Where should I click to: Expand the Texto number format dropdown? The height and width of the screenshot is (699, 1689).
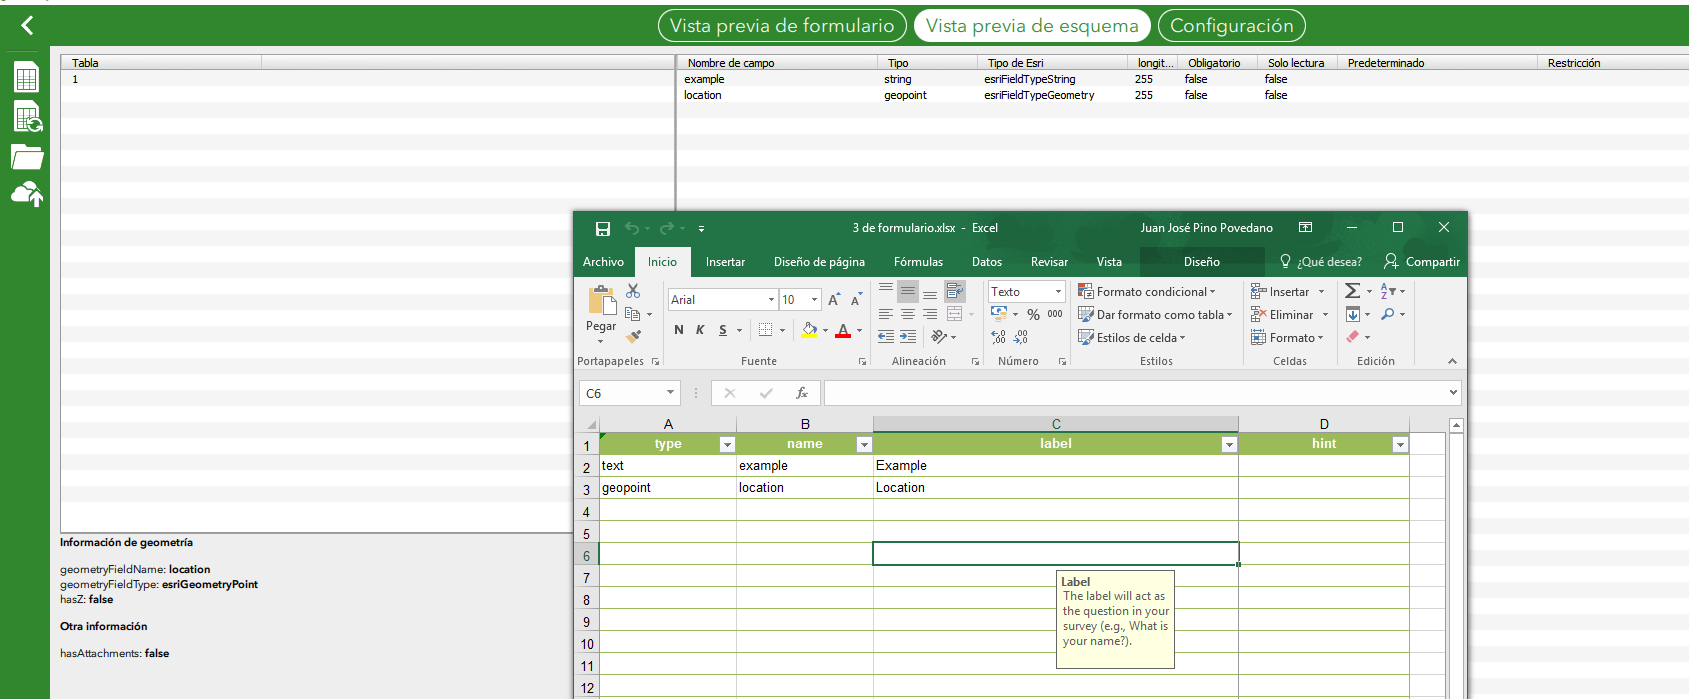pos(1058,292)
